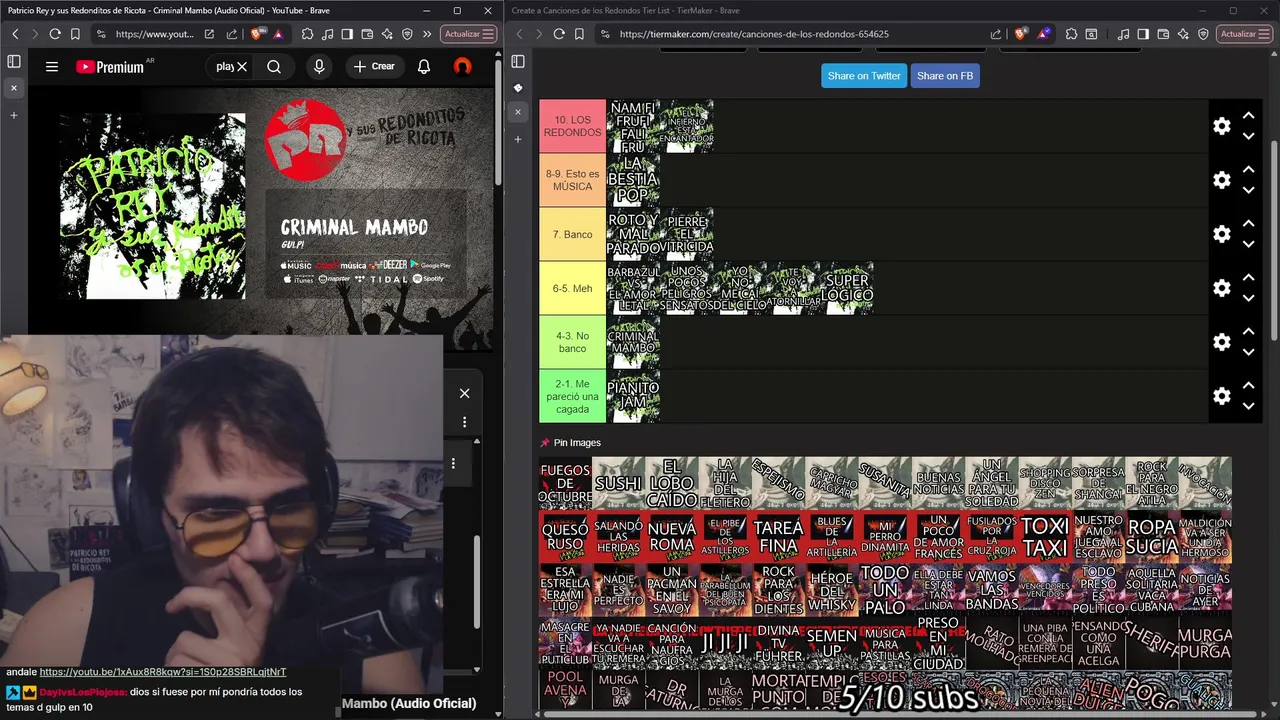Select SUSHI song tile in image pool
This screenshot has width=1280, height=720.
click(619, 484)
